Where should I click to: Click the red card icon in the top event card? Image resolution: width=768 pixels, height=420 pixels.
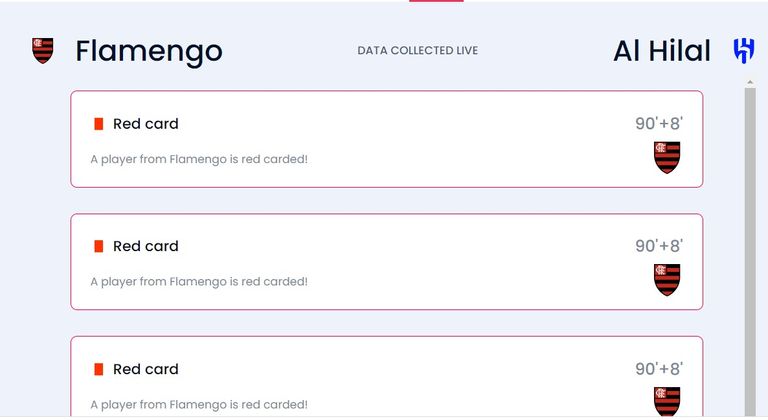[99, 124]
